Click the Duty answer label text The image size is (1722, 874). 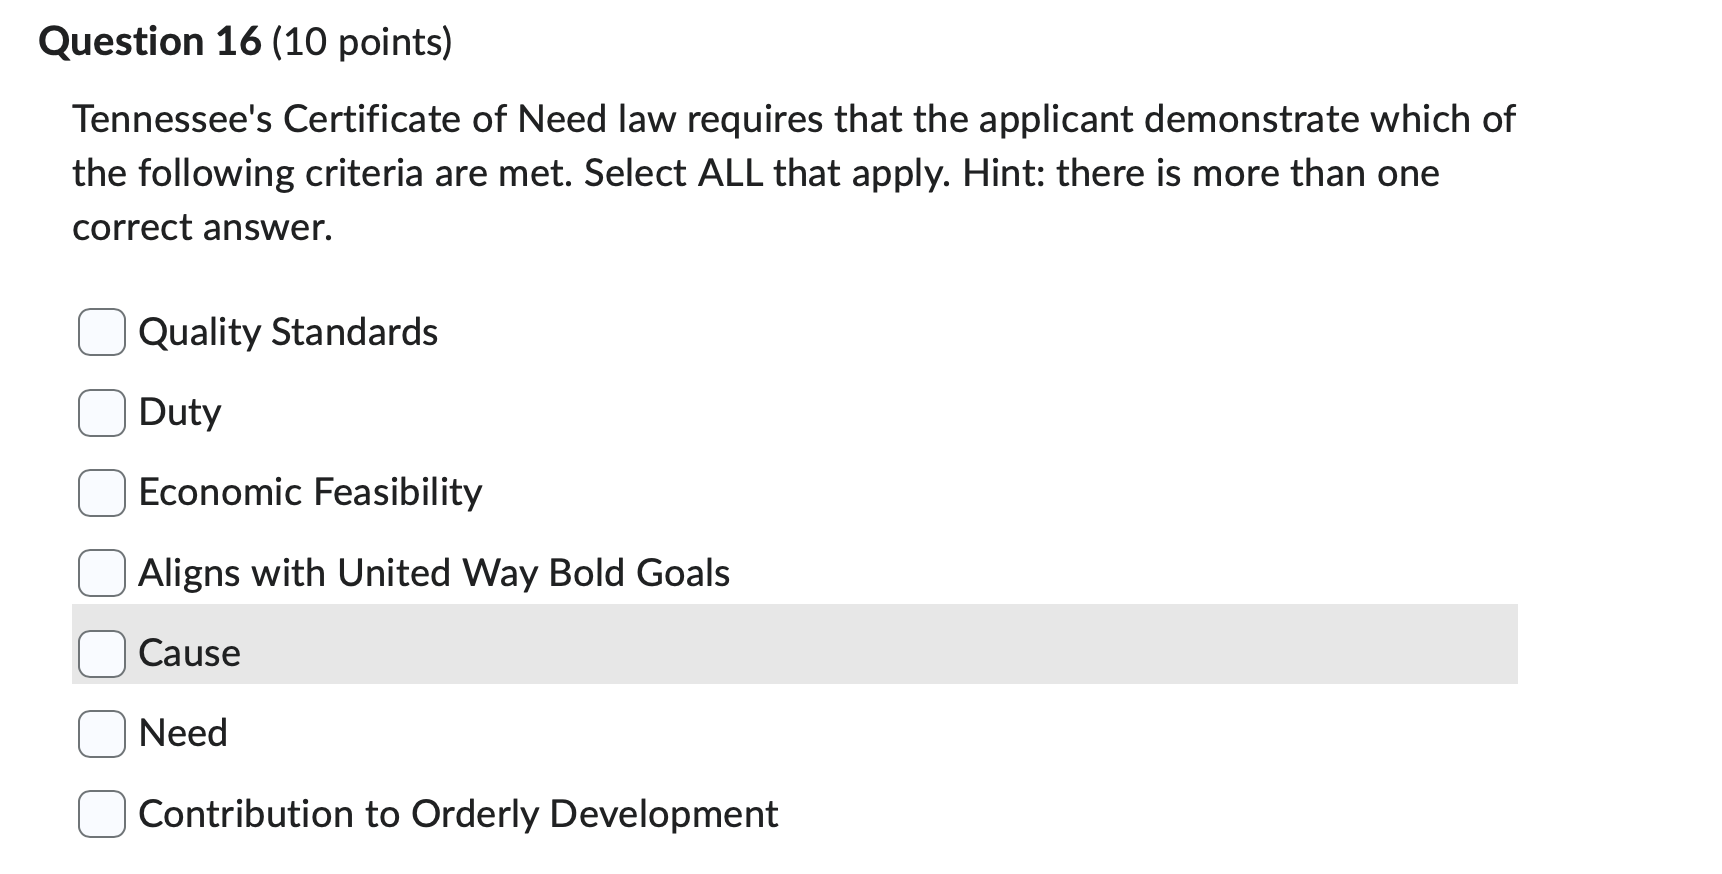[180, 412]
